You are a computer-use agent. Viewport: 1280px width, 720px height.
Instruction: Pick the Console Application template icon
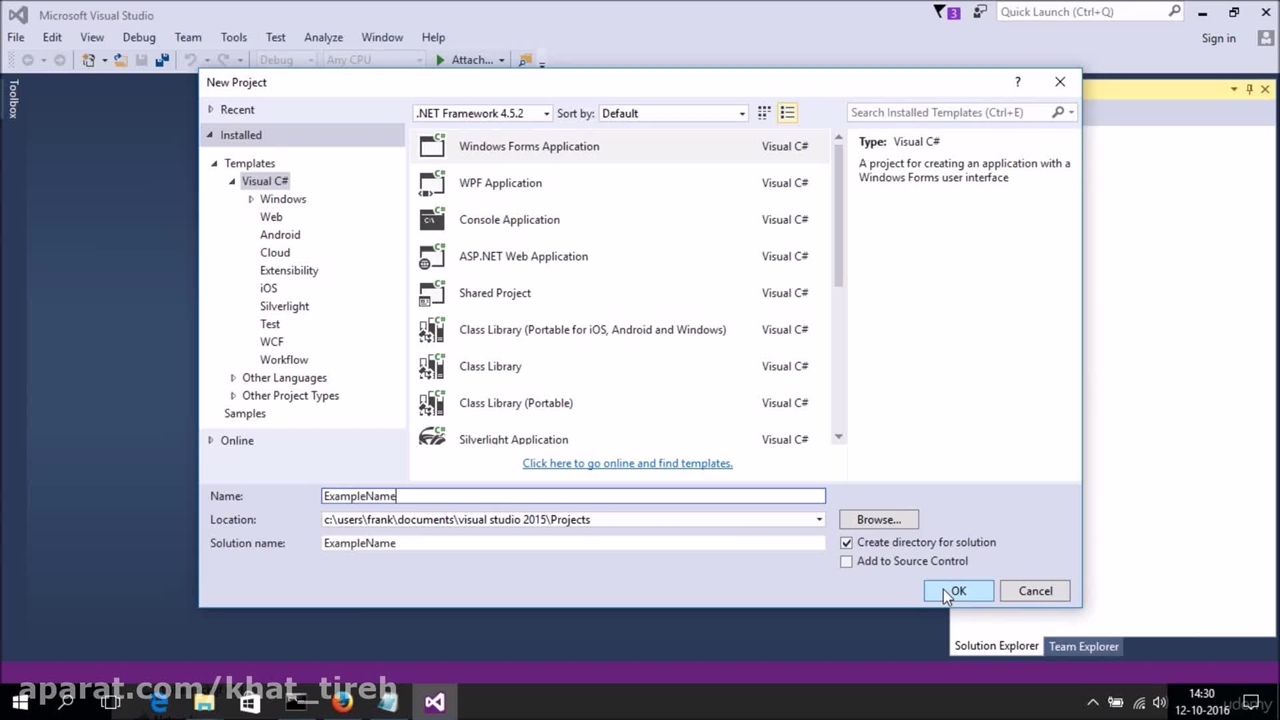(432, 220)
